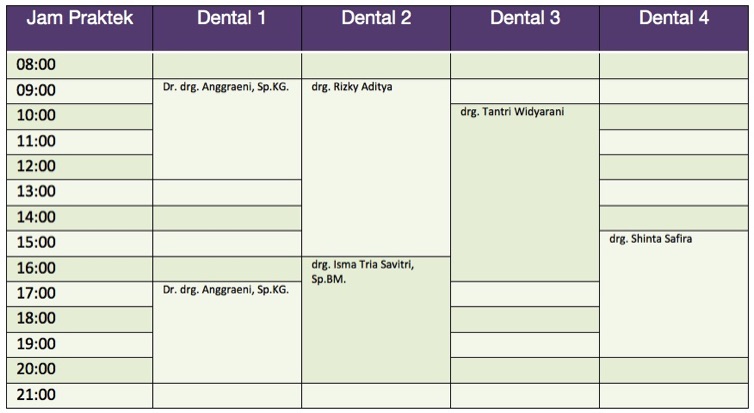The height and width of the screenshot is (413, 754).
Task: Select the Dental 2 column header
Action: [376, 19]
